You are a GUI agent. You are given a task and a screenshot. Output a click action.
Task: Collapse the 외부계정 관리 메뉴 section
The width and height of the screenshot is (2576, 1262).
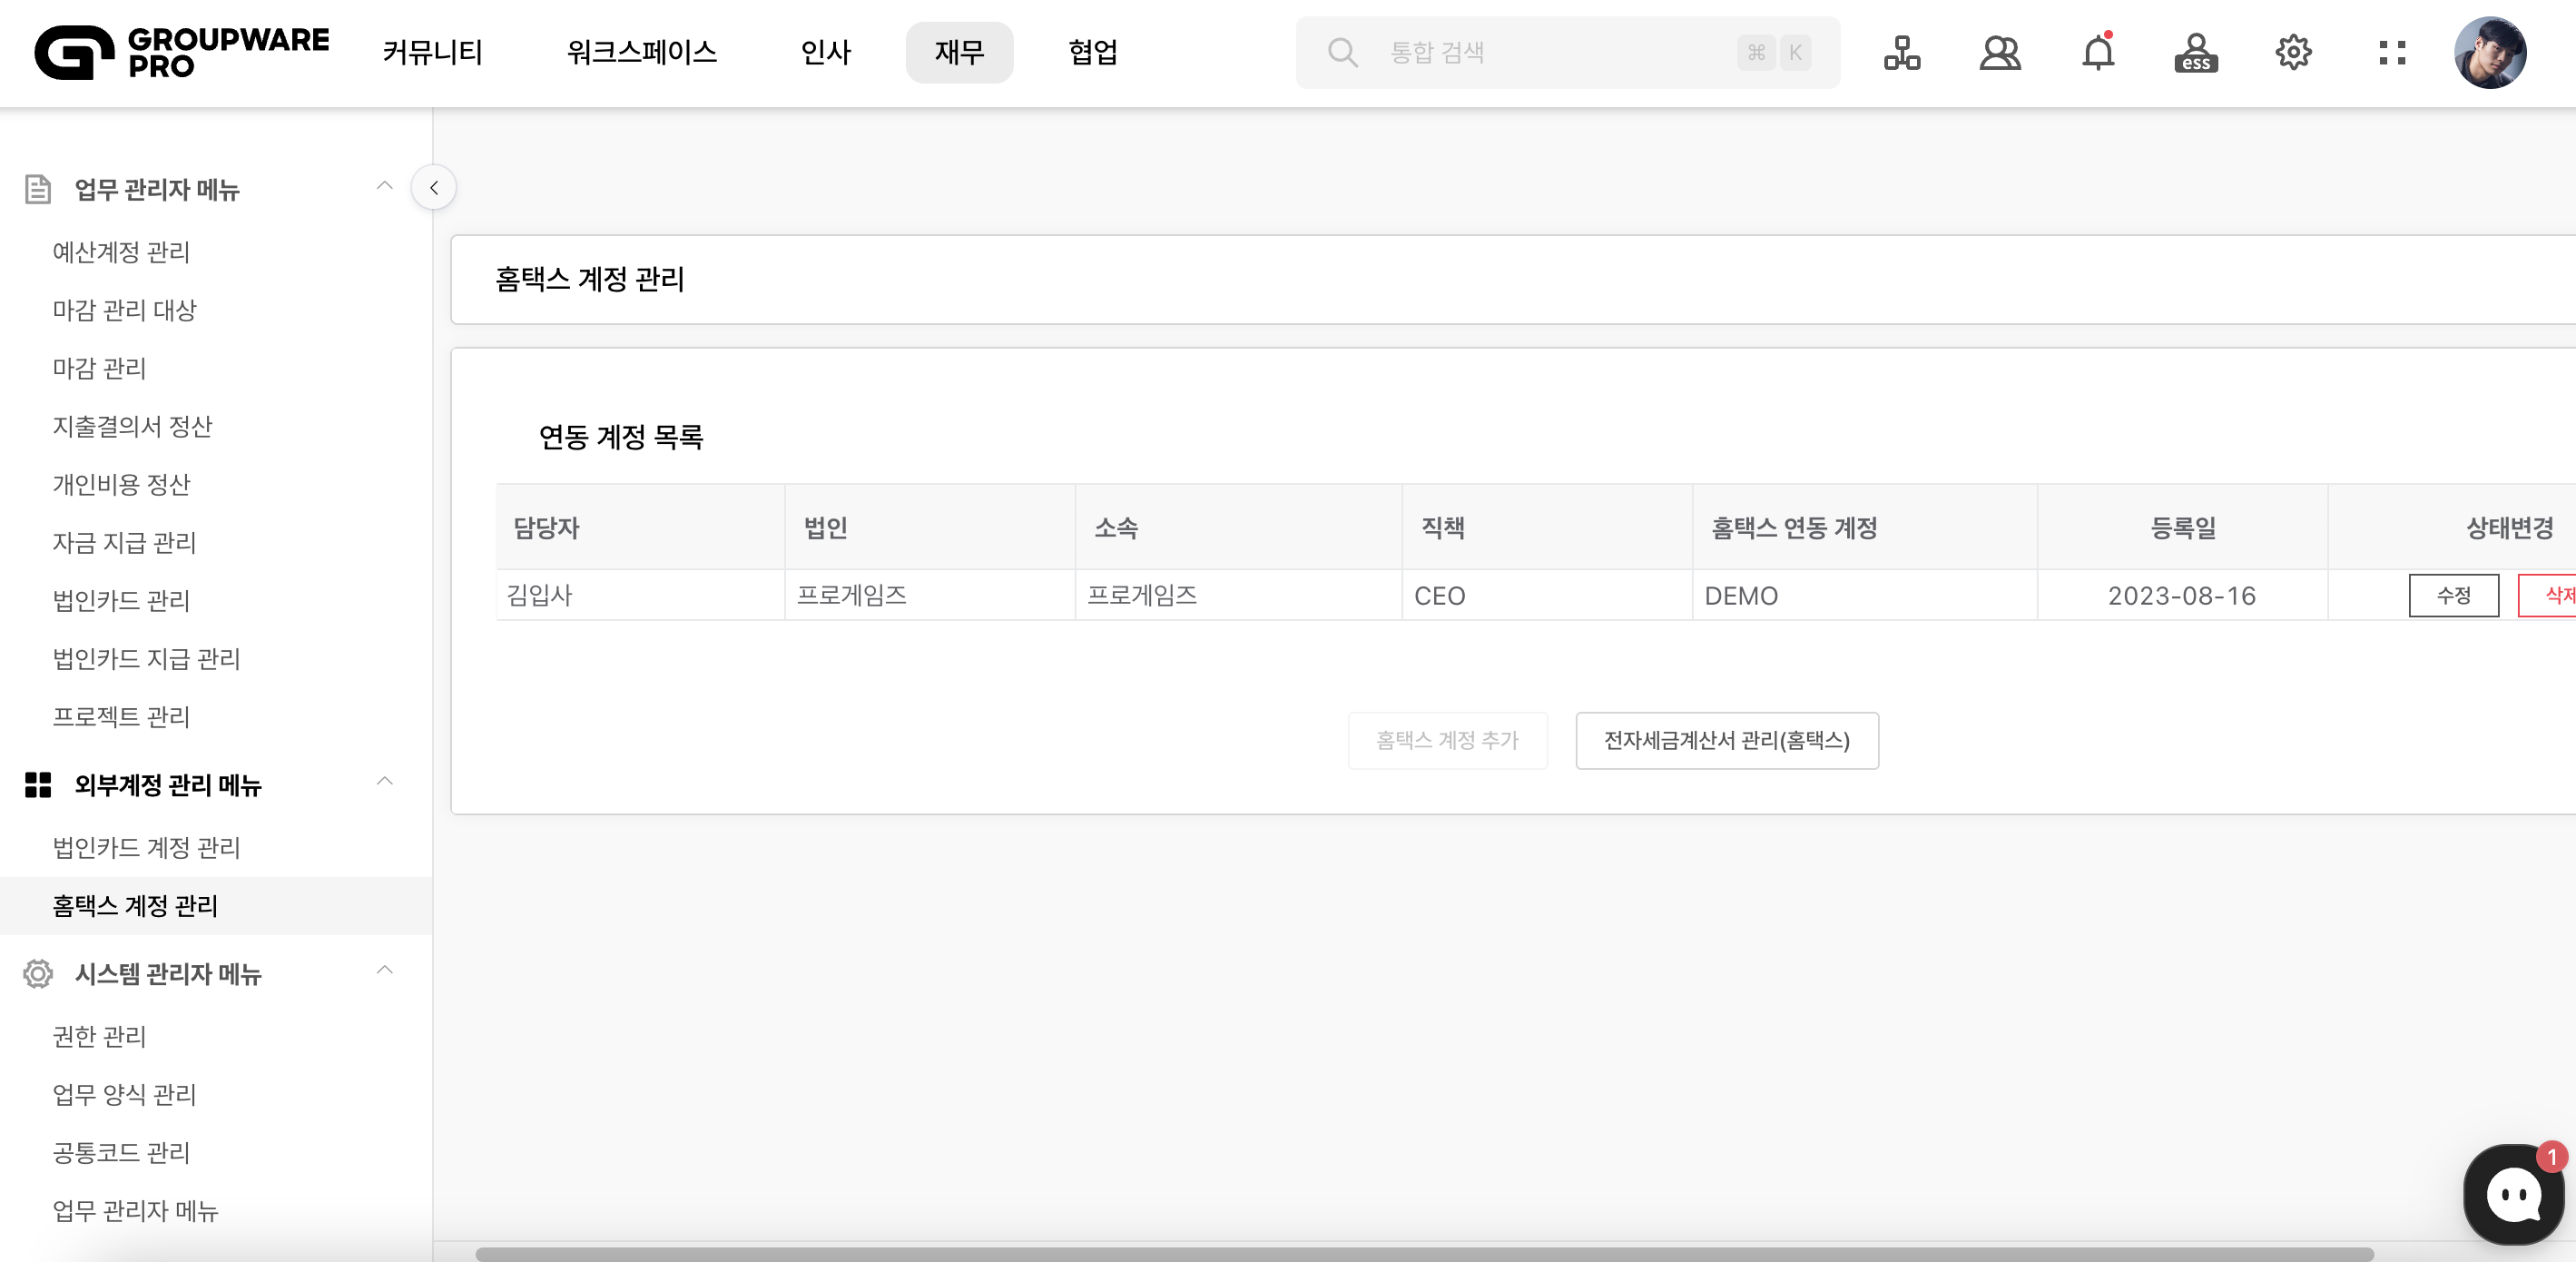(385, 781)
